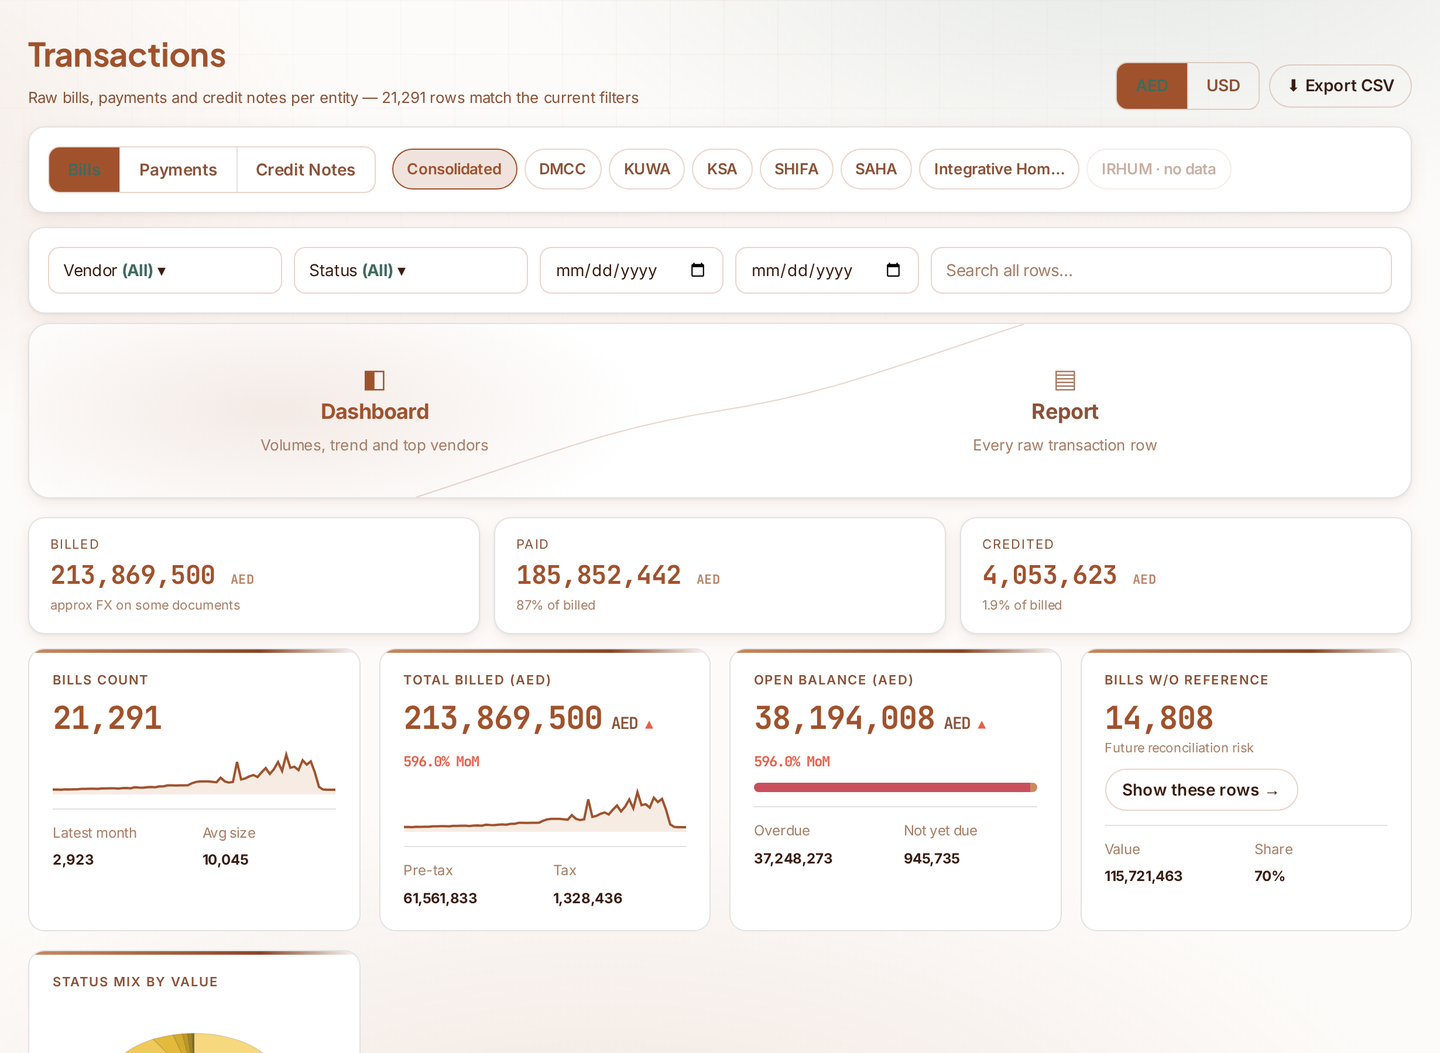
Task: Click the open balance overdue progress bar
Action: pyautogui.click(x=895, y=787)
